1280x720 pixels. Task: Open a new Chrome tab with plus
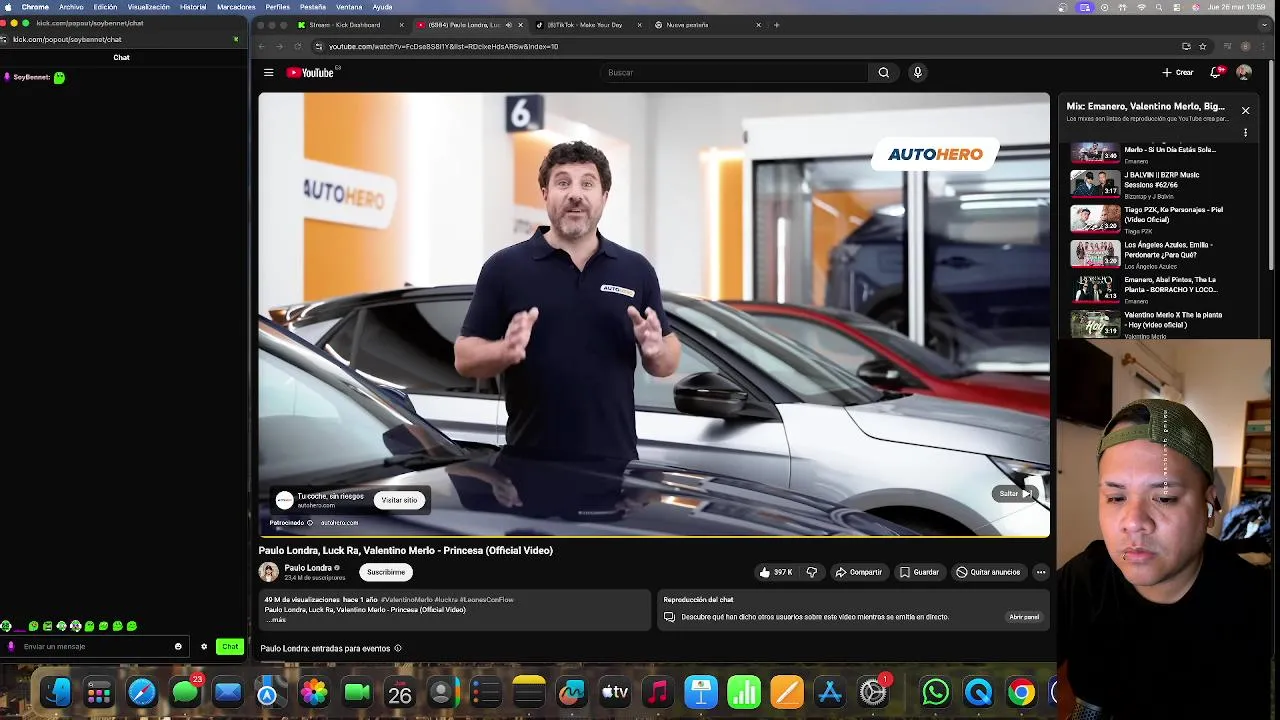coord(777,25)
